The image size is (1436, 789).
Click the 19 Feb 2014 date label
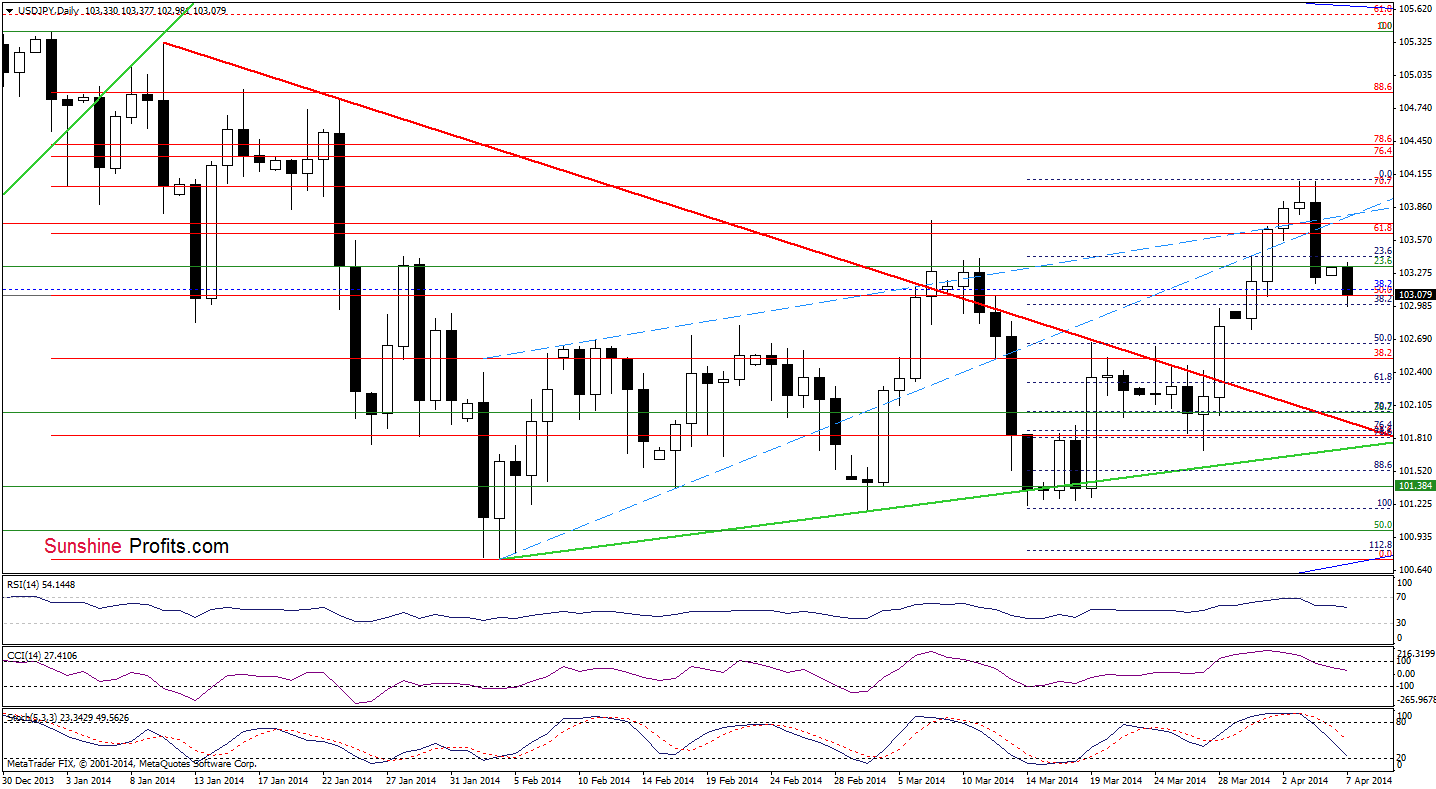(x=734, y=780)
